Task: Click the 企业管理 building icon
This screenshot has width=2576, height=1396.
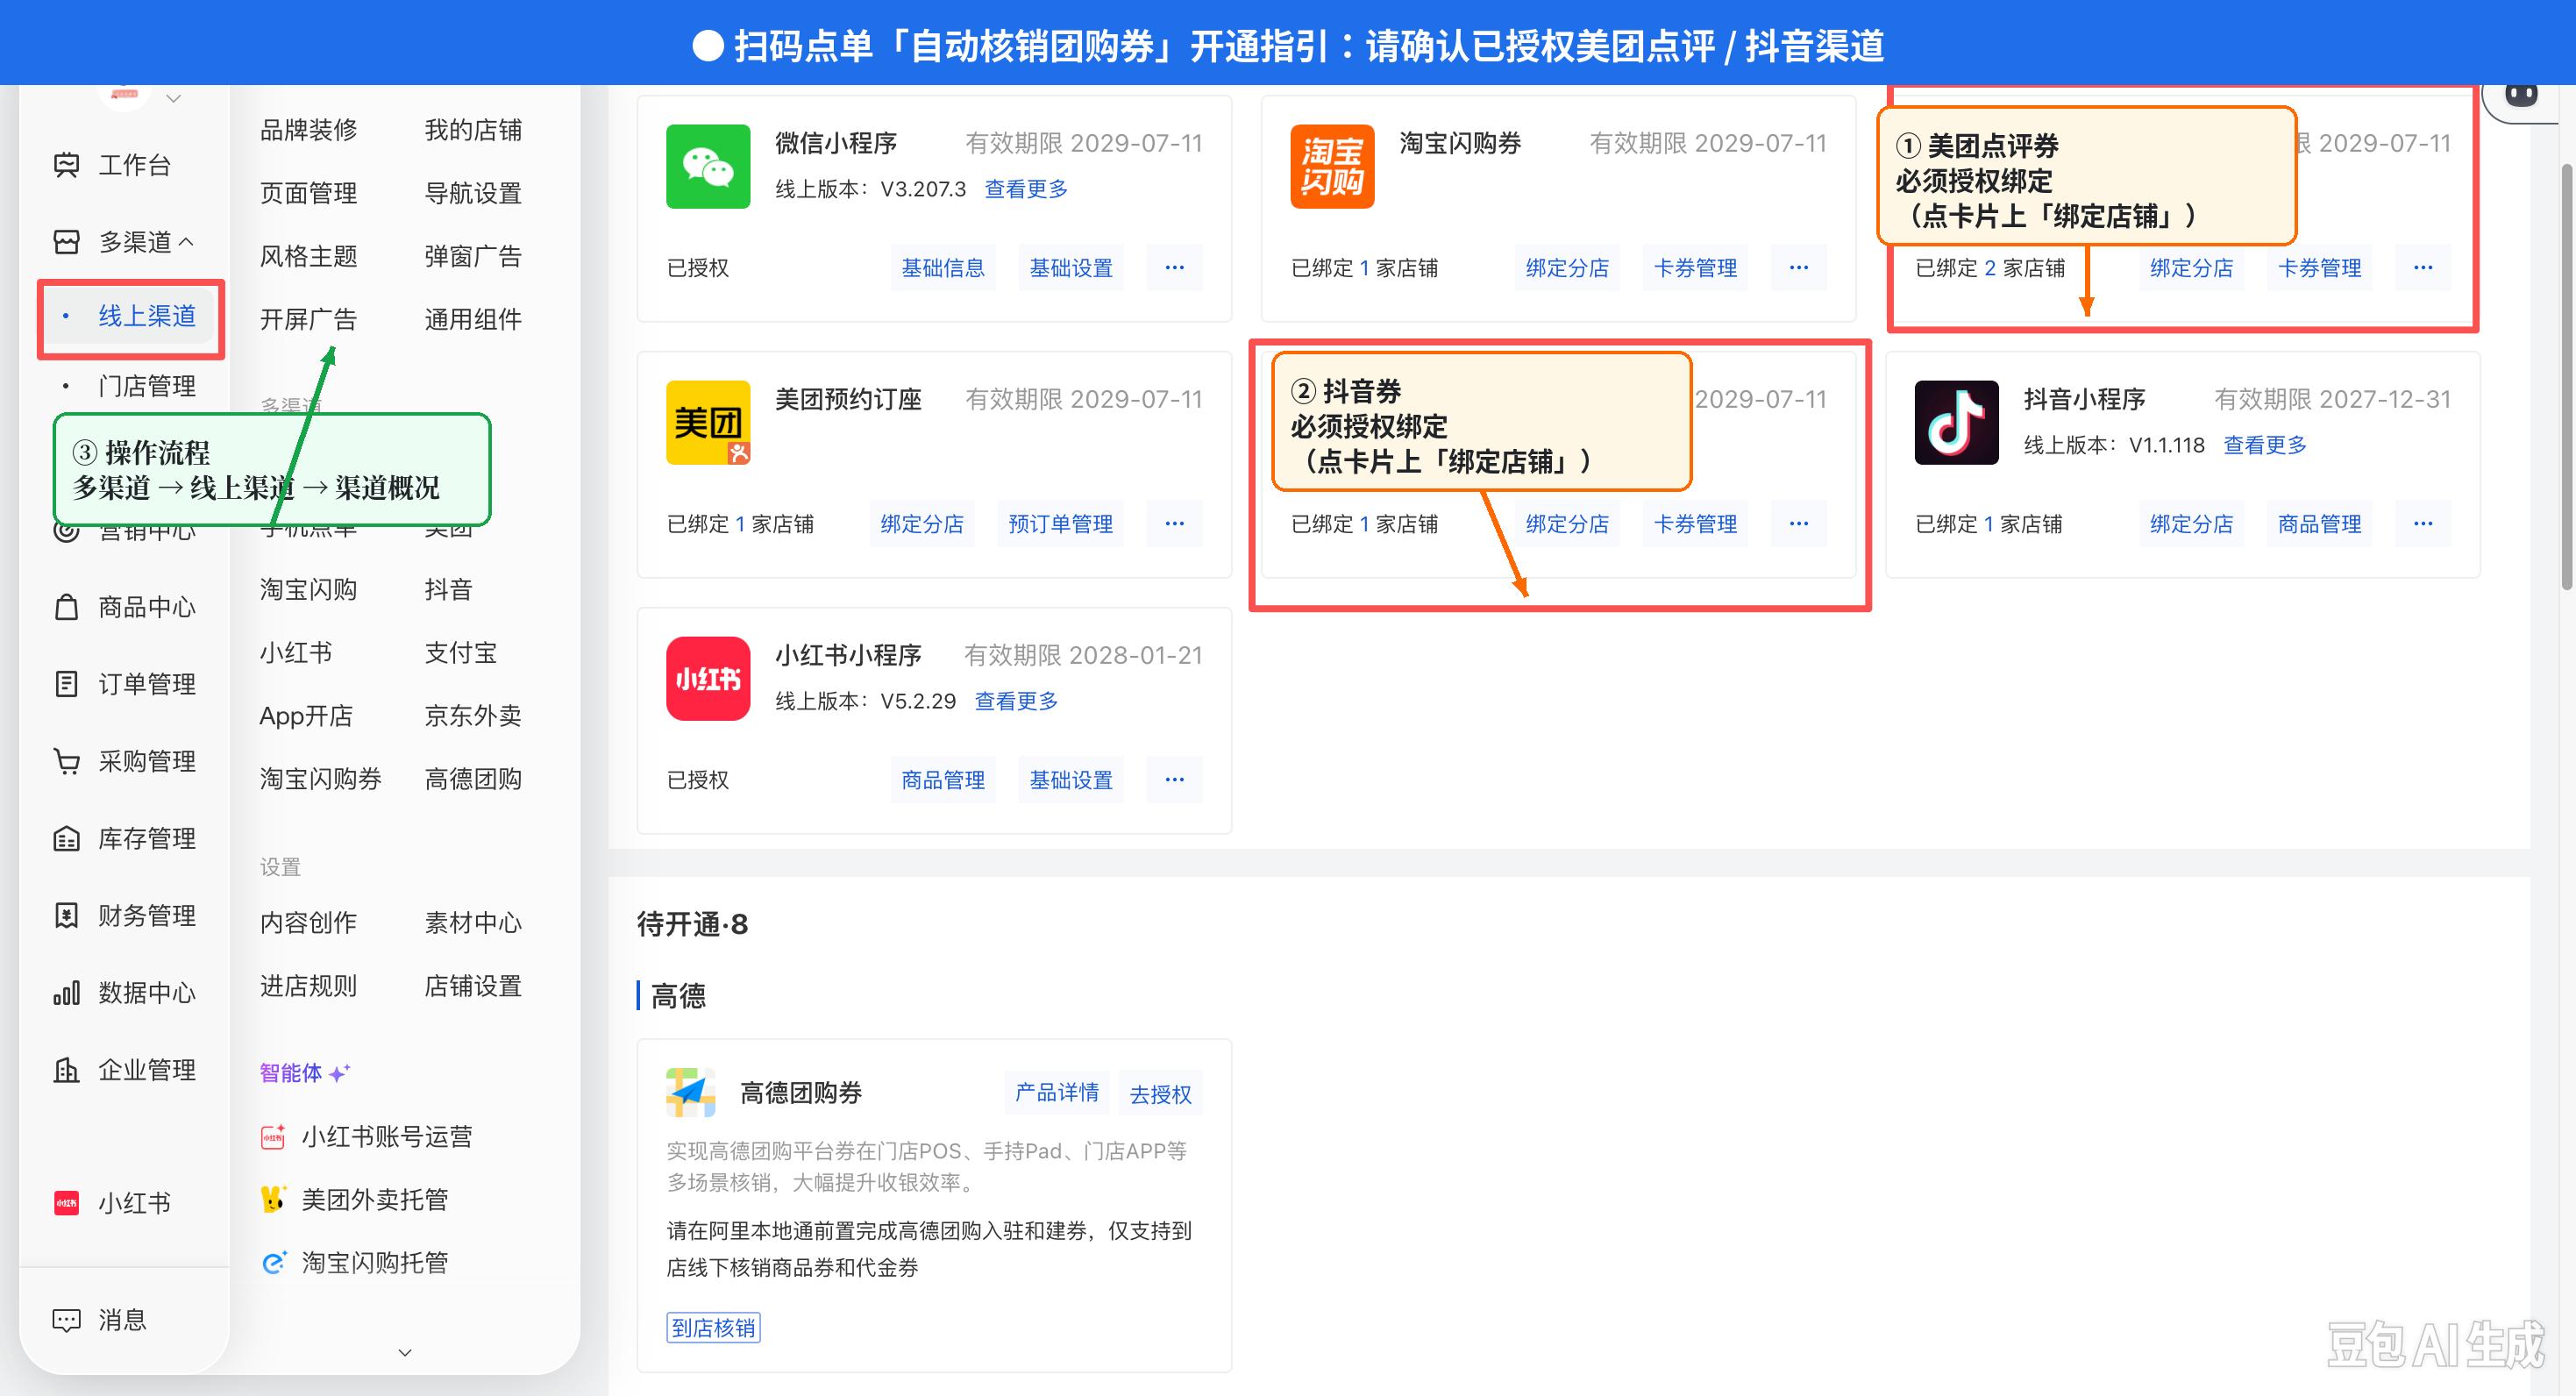Action: (66, 1070)
